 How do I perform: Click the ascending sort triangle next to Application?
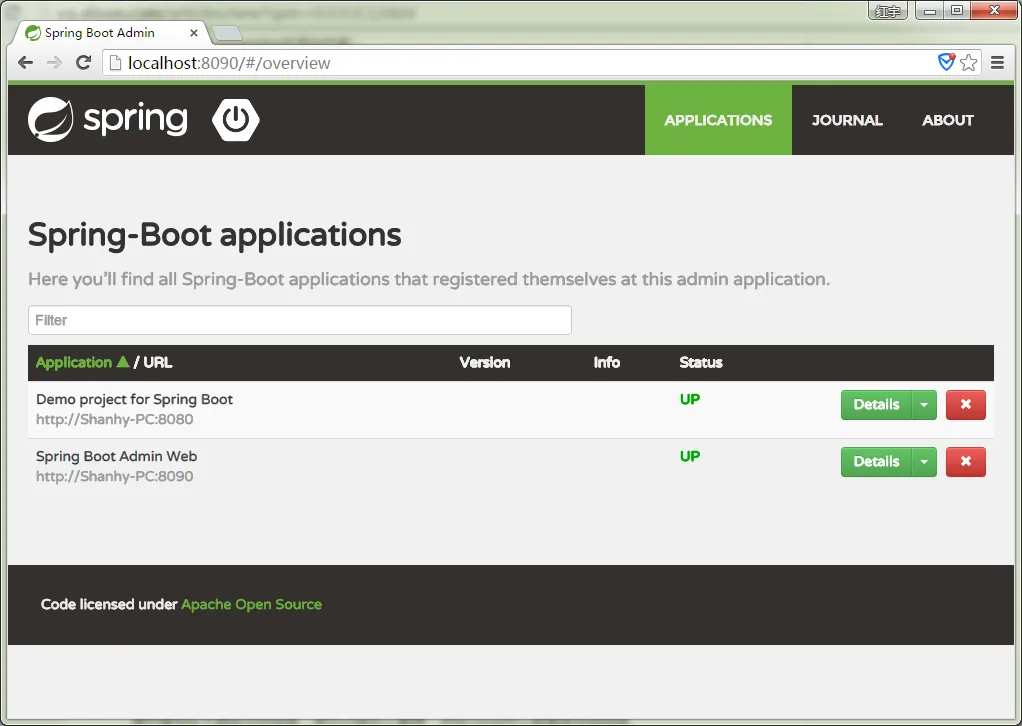click(x=123, y=362)
